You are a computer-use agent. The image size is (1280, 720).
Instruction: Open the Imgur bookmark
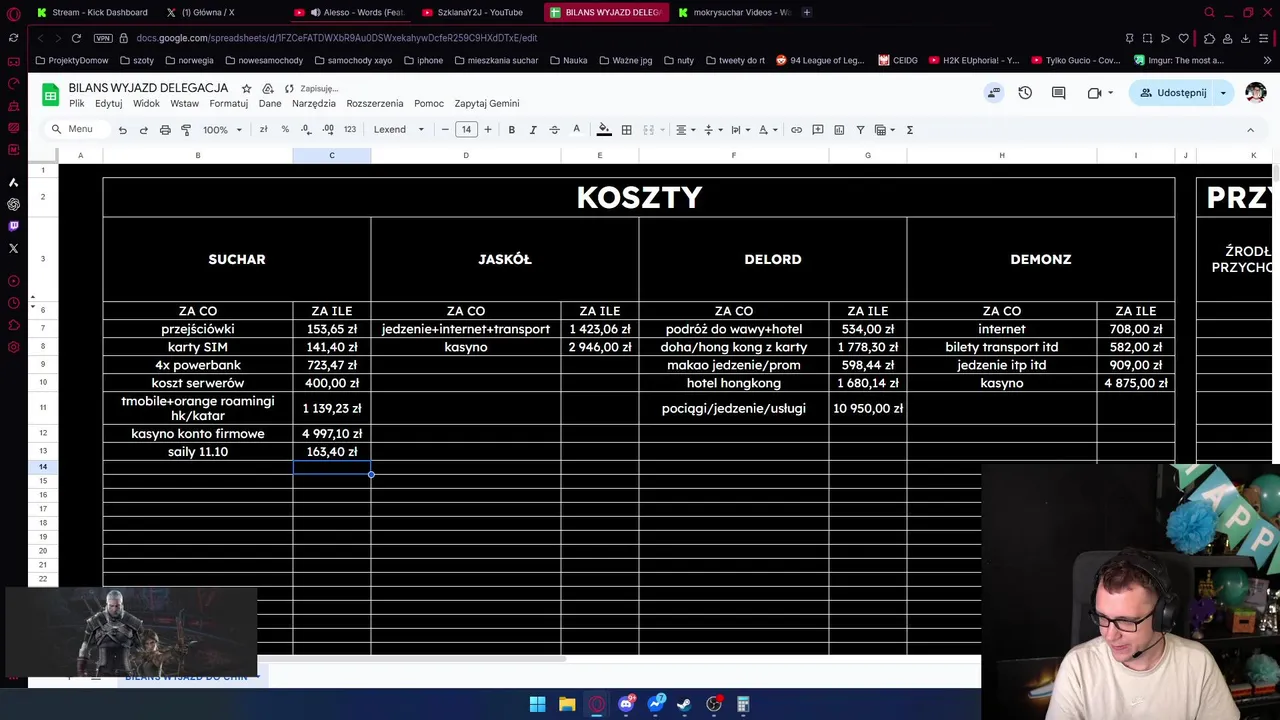1178,60
